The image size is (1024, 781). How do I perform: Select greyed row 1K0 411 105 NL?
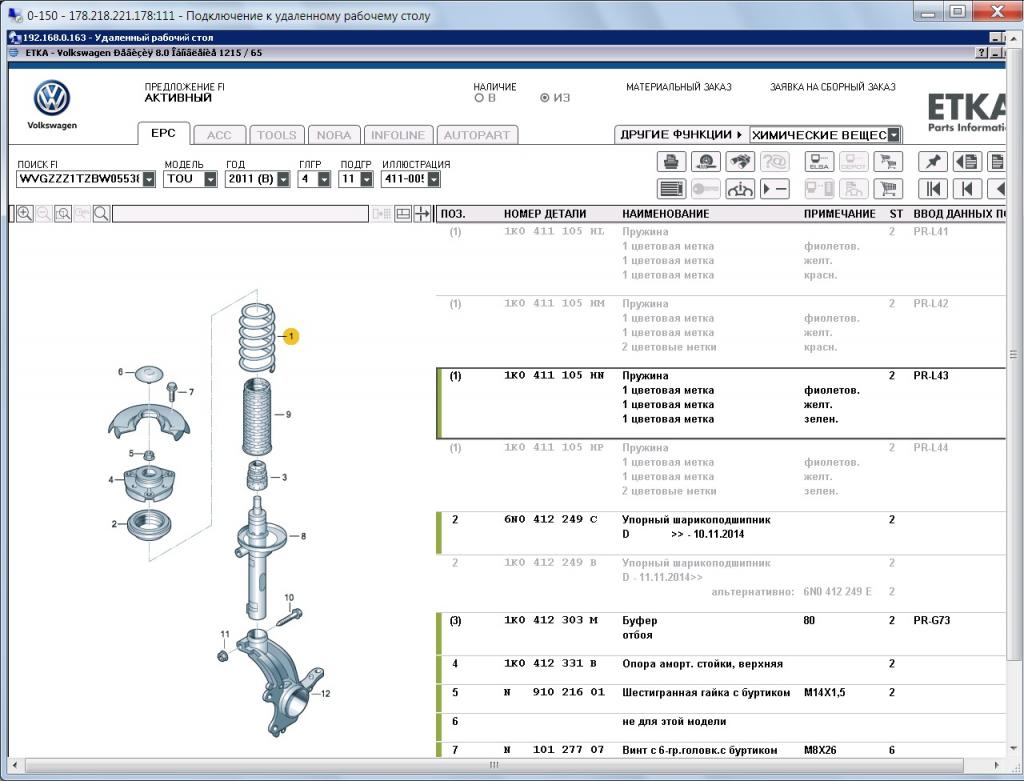click(721, 259)
